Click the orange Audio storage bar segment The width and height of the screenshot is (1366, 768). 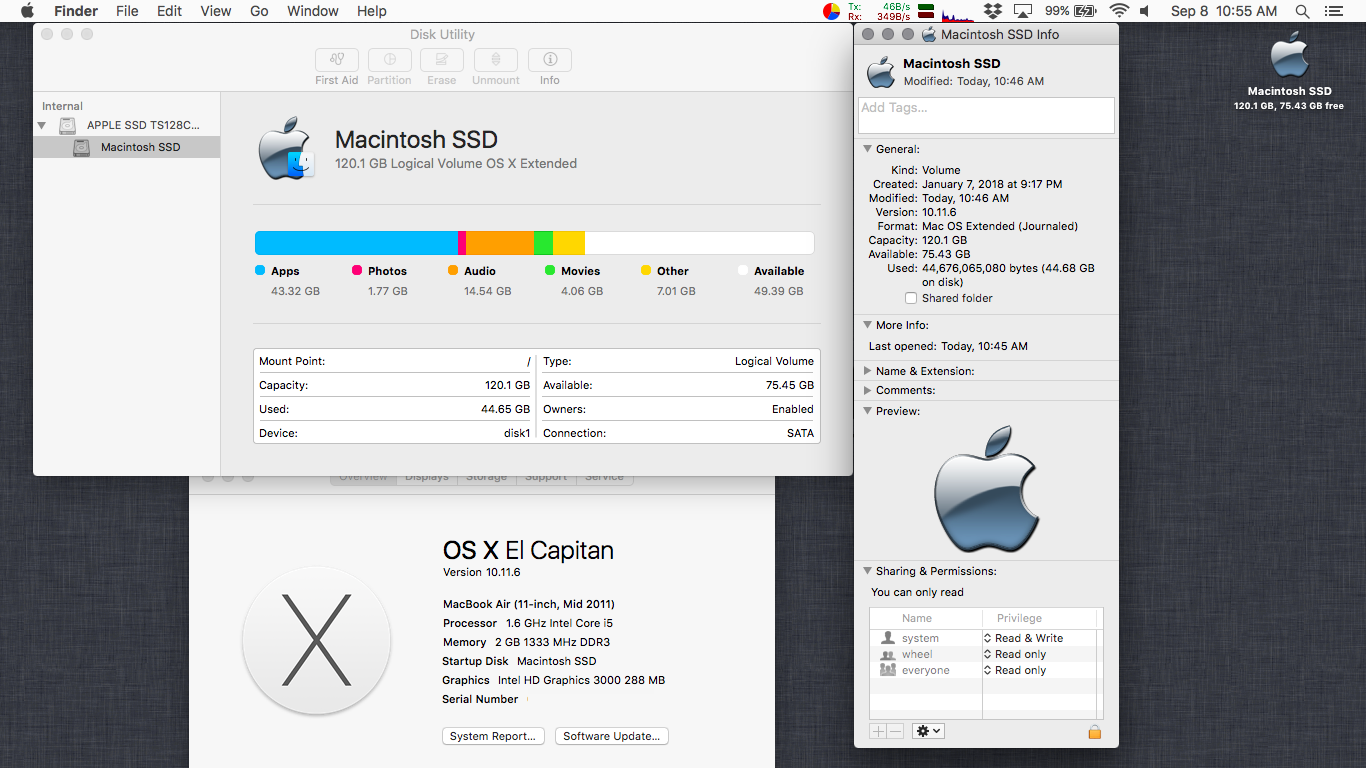point(500,243)
